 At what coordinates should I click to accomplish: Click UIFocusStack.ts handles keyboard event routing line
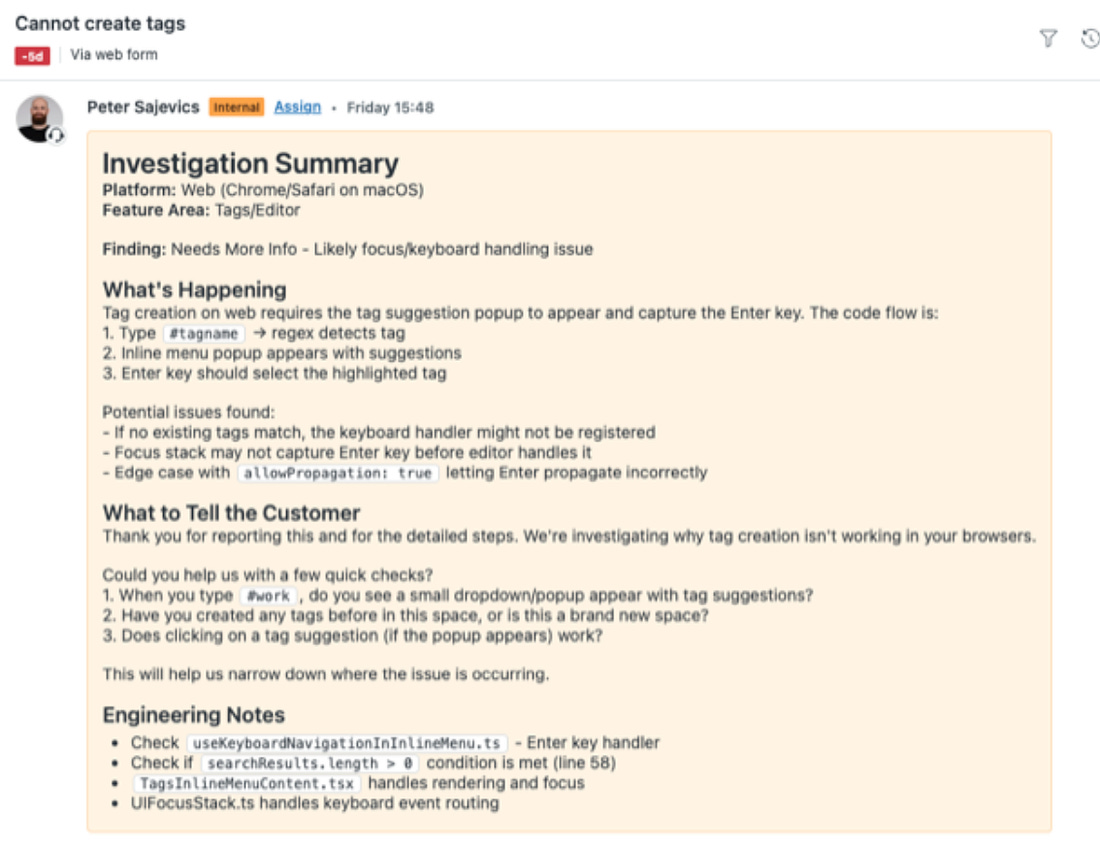pyautogui.click(x=315, y=803)
